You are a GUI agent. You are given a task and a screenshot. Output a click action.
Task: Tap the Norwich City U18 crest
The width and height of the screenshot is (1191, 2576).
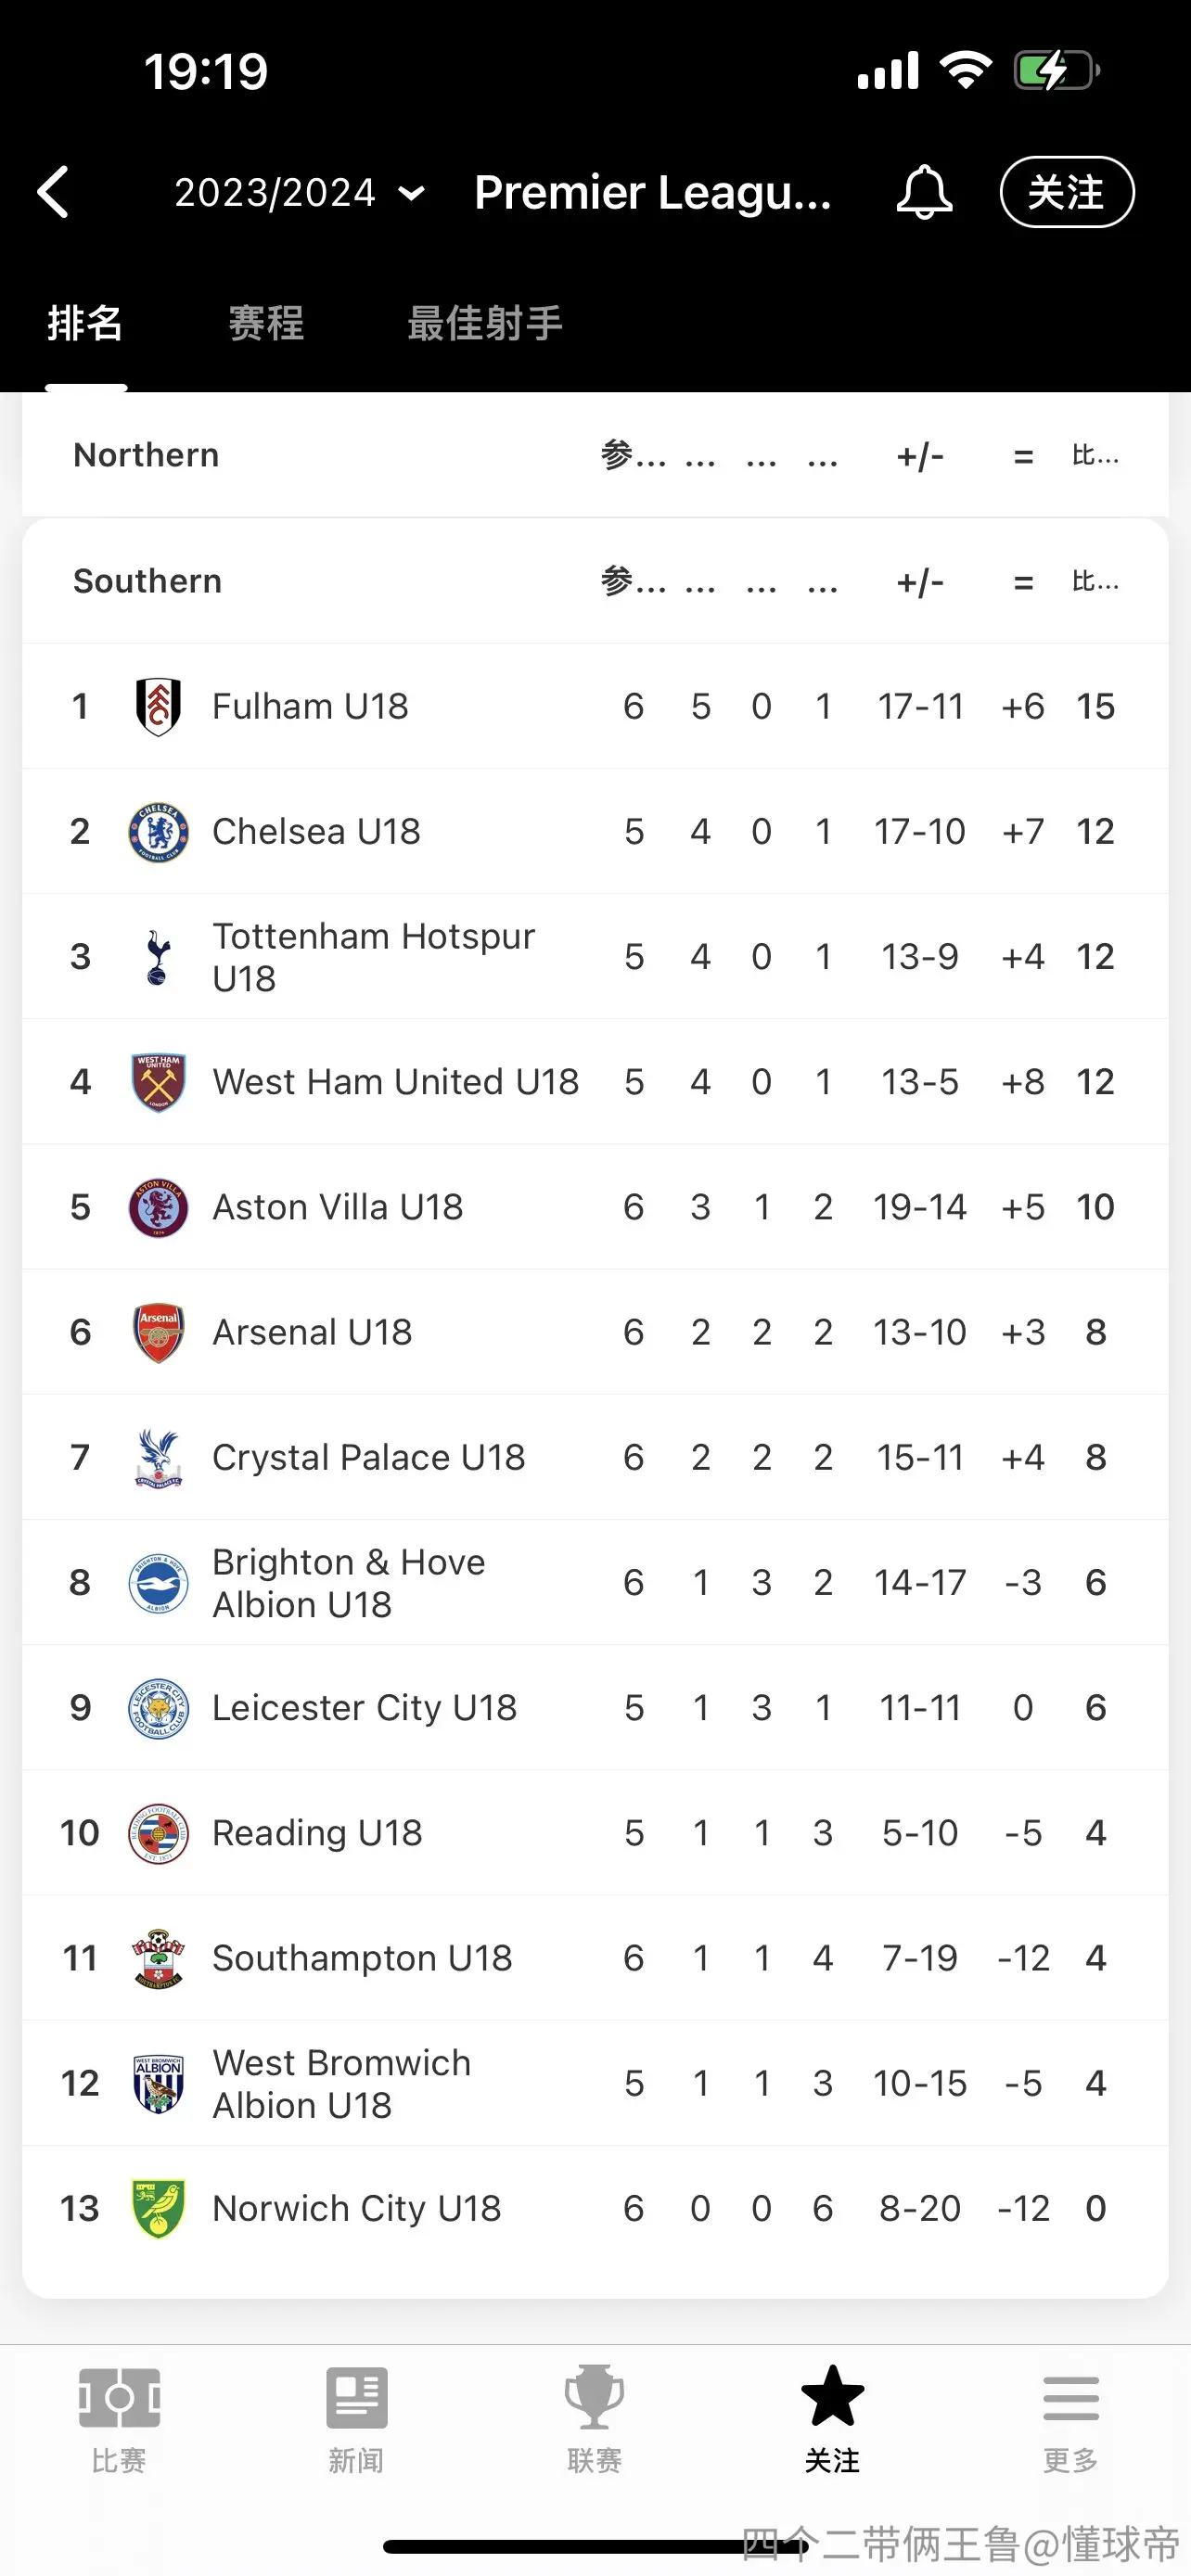click(158, 2208)
